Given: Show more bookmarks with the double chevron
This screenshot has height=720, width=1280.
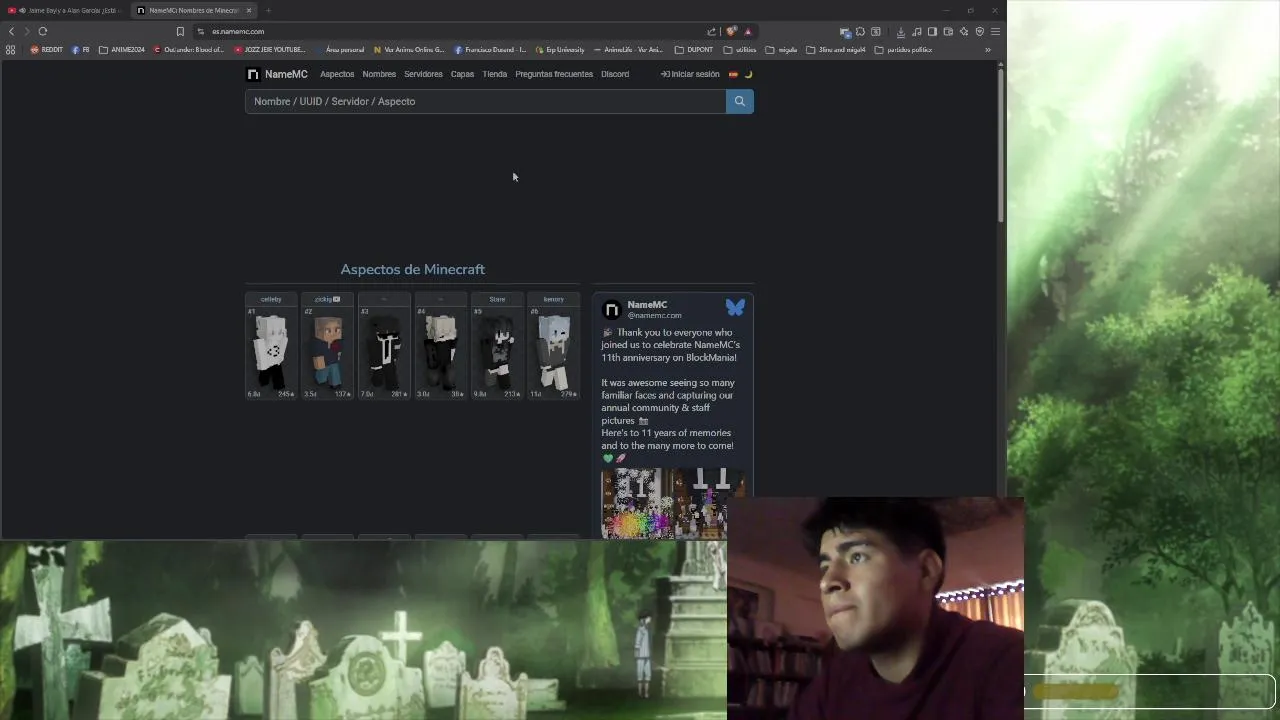Looking at the screenshot, I should pos(987,49).
